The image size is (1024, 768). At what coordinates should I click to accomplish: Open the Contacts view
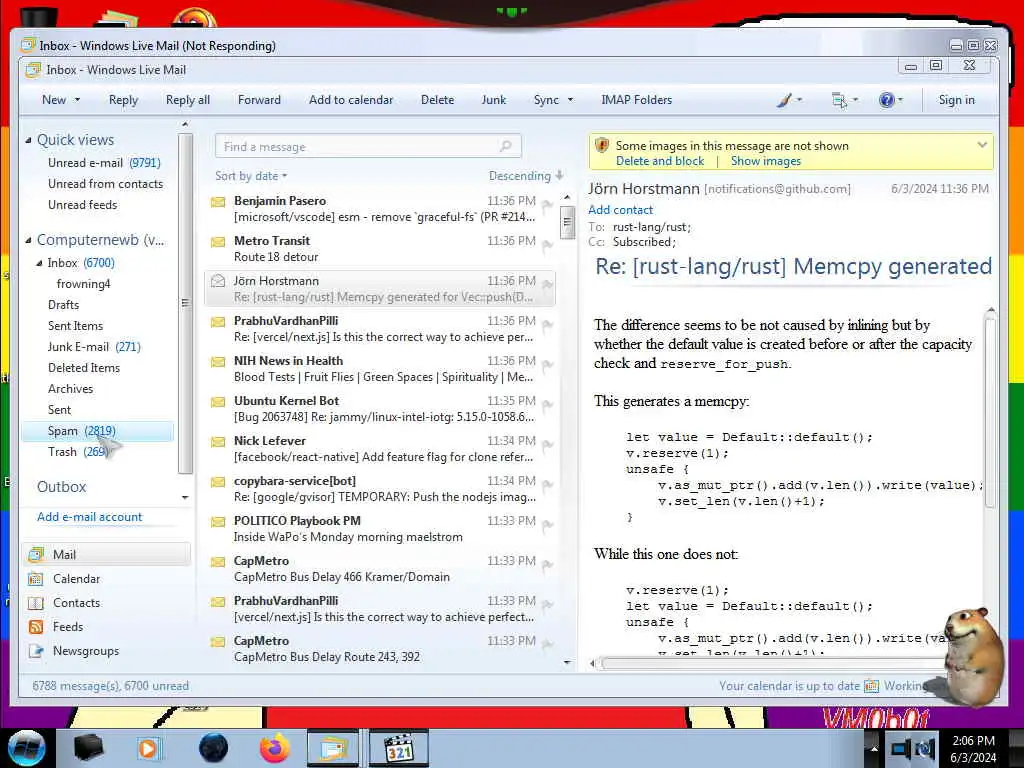click(x=76, y=603)
